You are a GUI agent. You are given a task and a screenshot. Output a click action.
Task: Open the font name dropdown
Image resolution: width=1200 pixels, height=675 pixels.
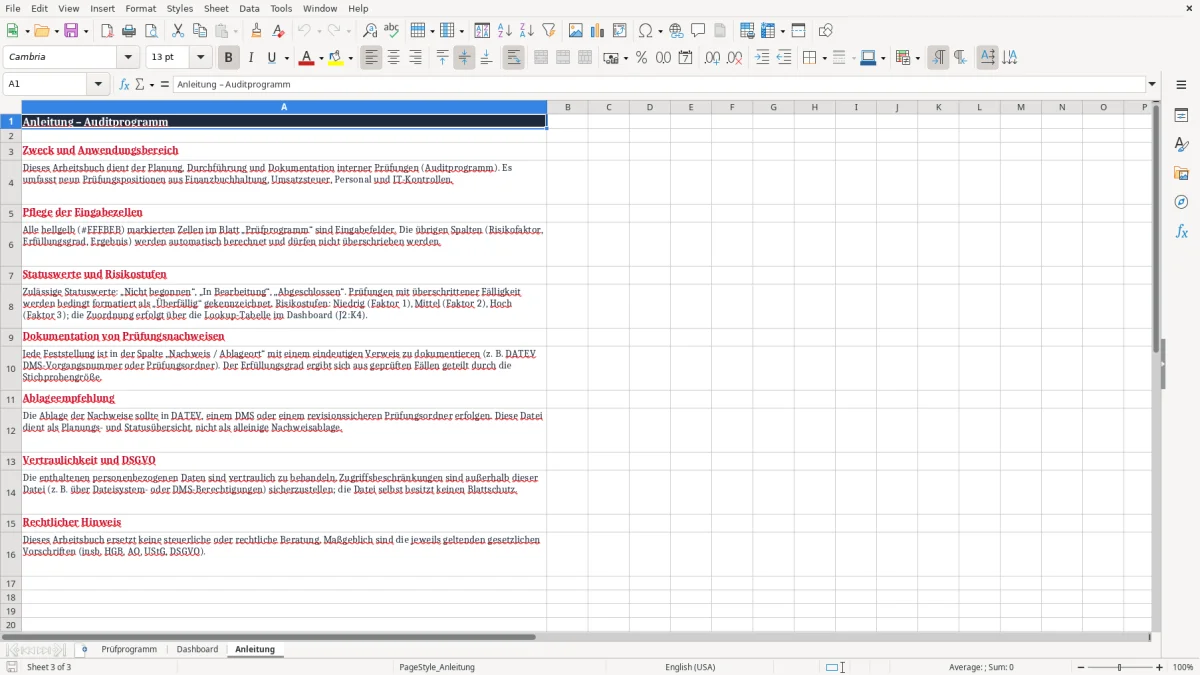point(127,58)
